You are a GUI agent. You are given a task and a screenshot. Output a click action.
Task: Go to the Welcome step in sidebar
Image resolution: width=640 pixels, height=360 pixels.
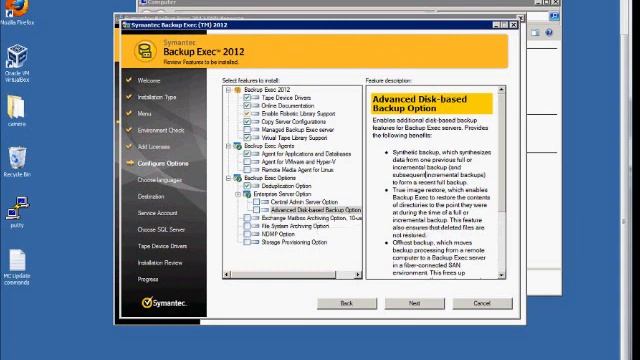pos(149,81)
